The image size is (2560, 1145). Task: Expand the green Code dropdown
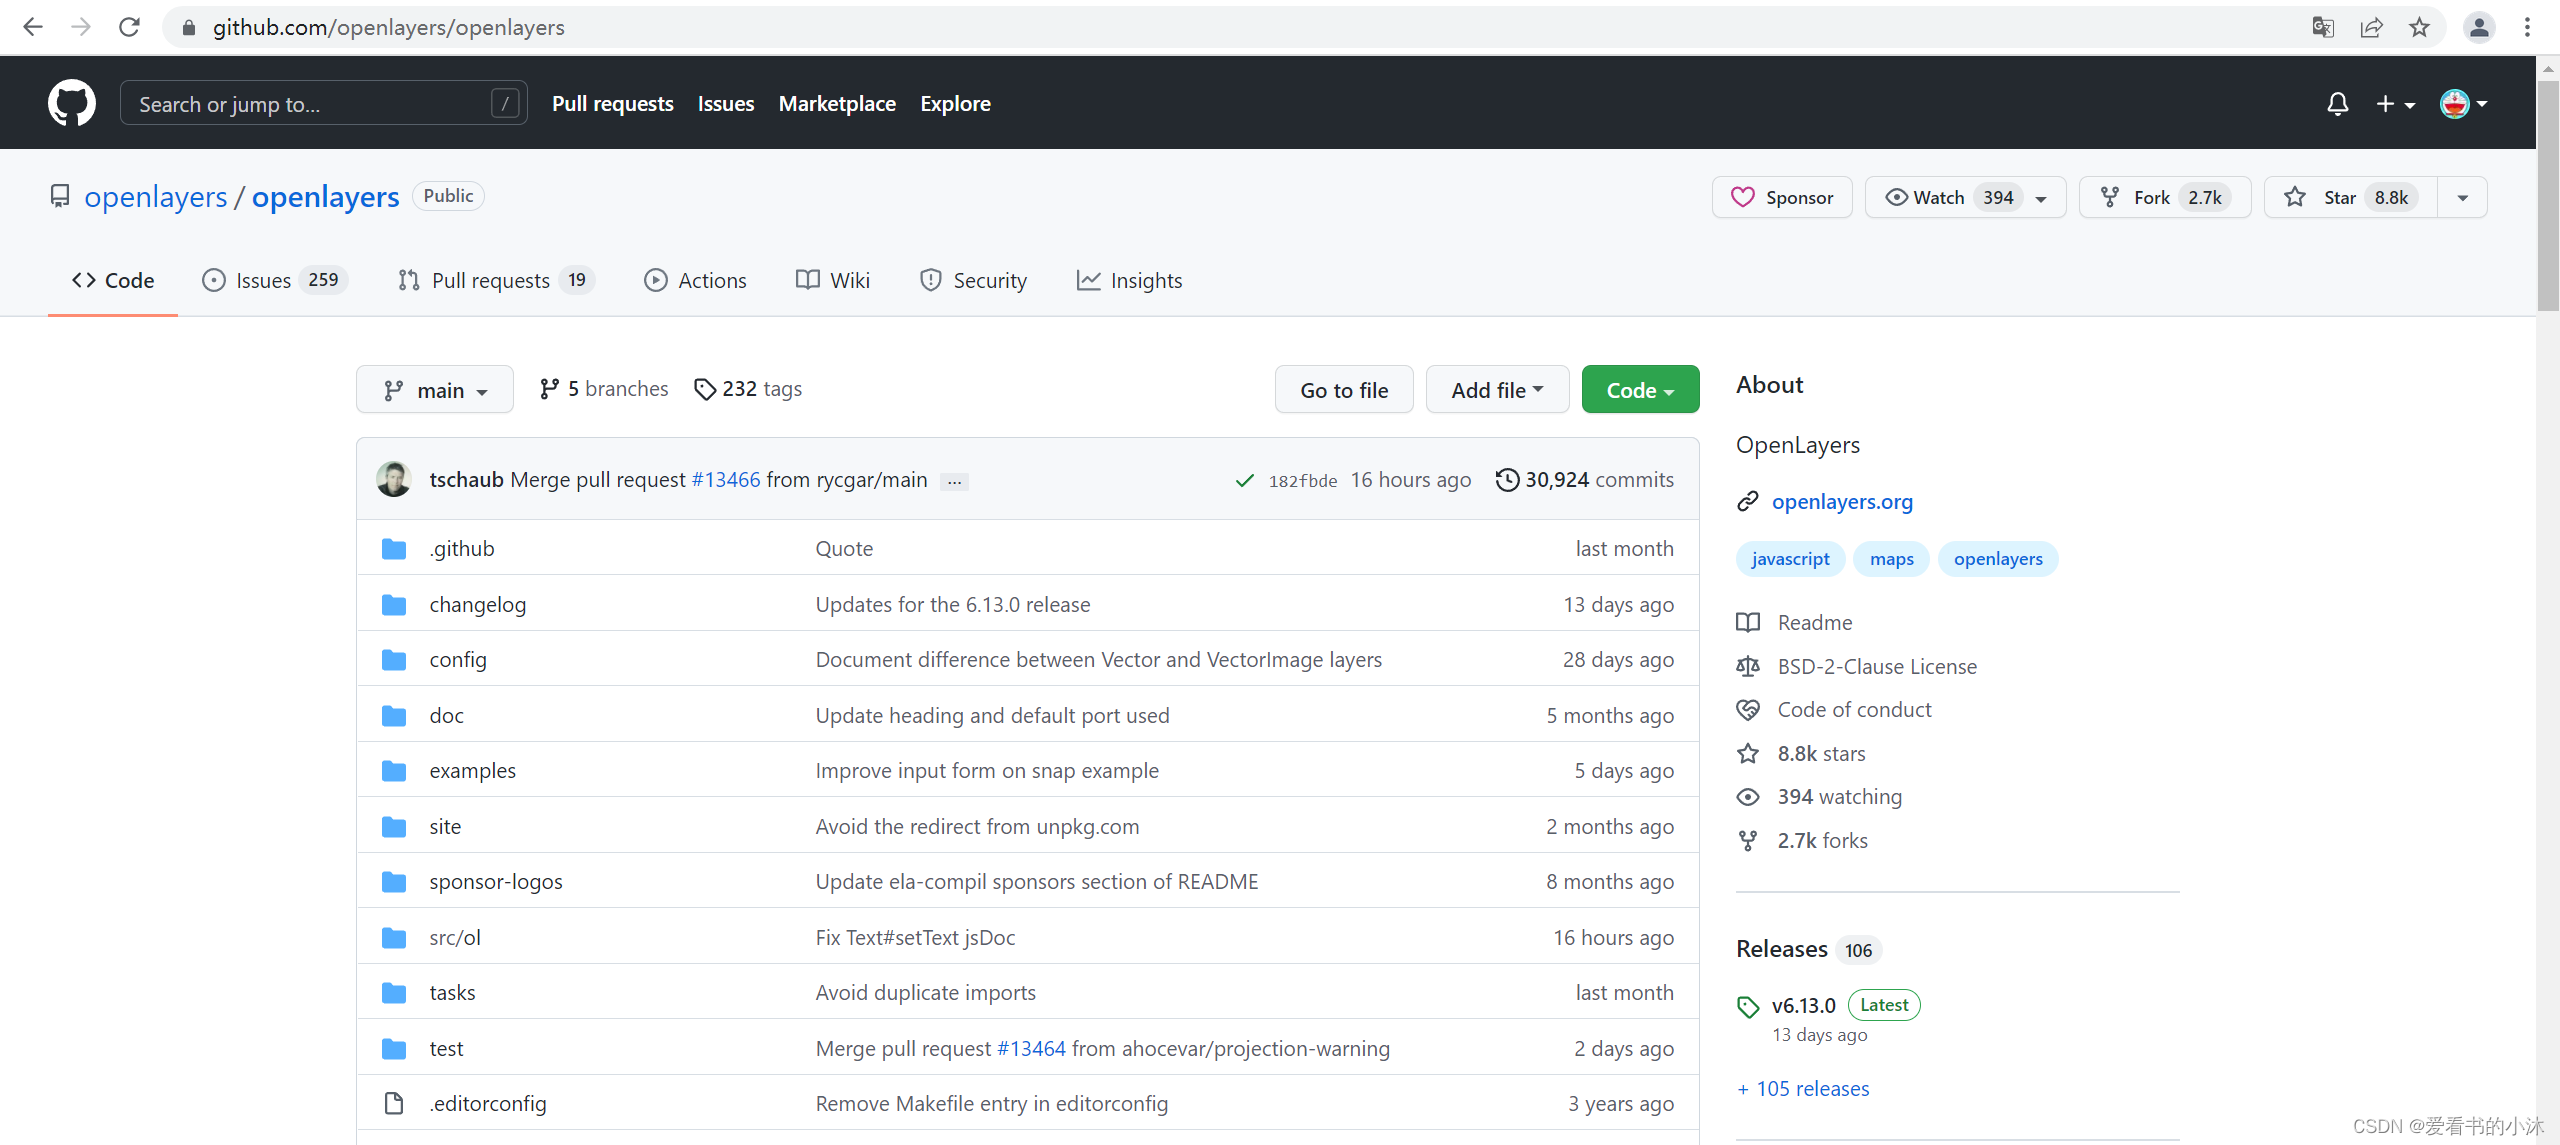1640,390
